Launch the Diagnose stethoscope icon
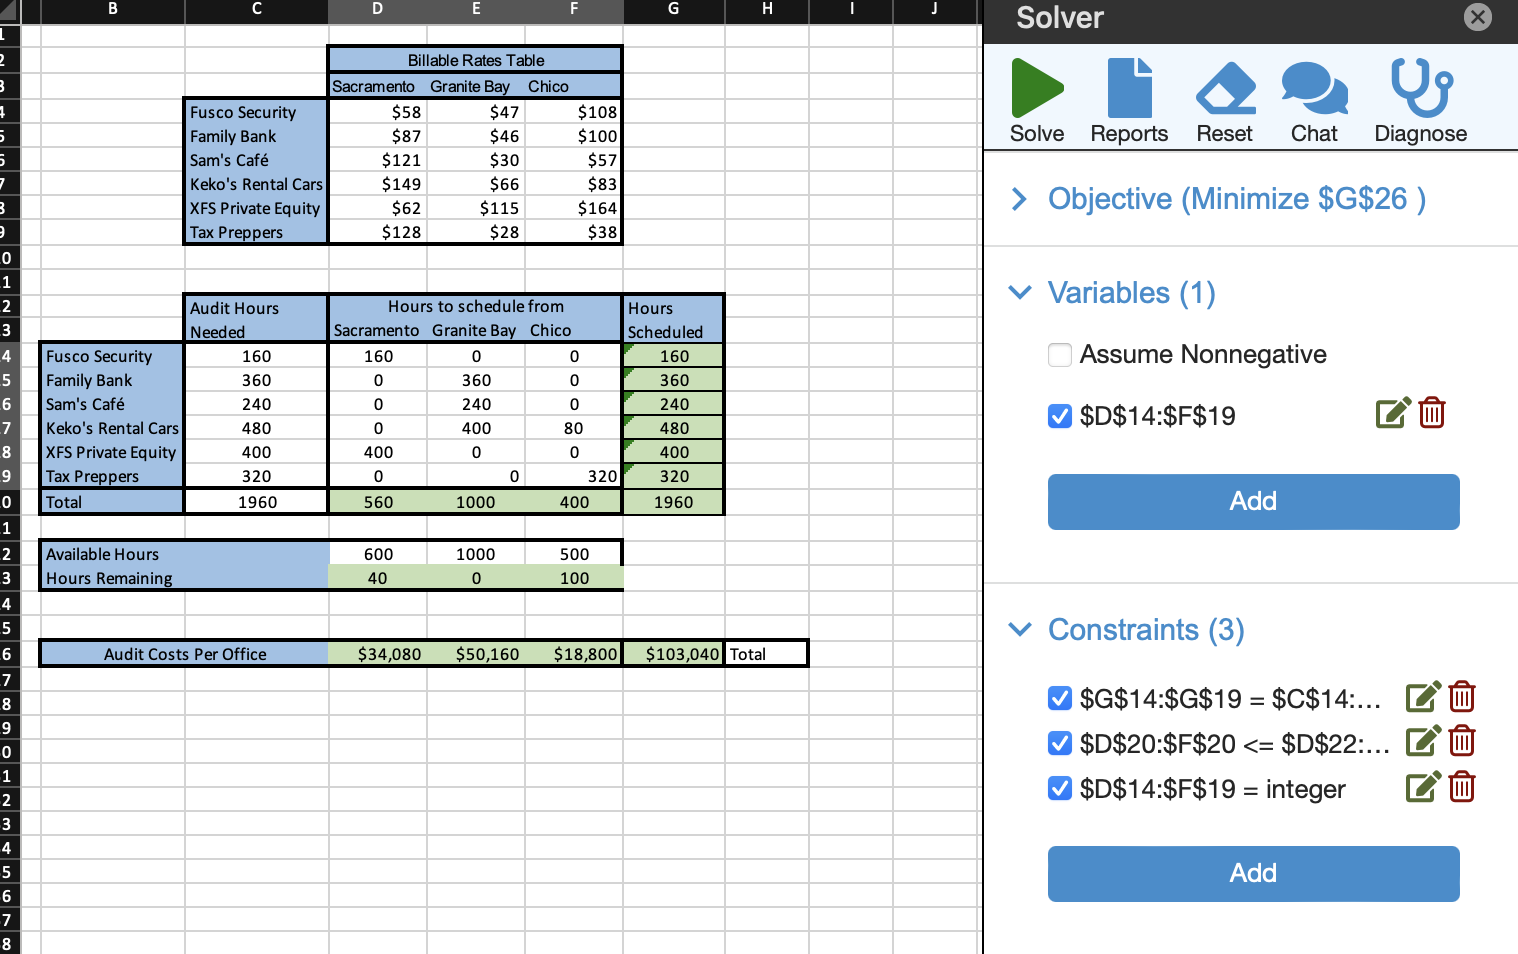Viewport: 1518px width, 954px height. pyautogui.click(x=1421, y=88)
